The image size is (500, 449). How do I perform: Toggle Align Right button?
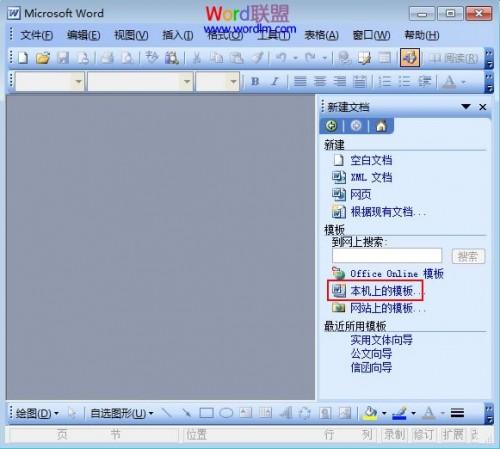tap(340, 81)
